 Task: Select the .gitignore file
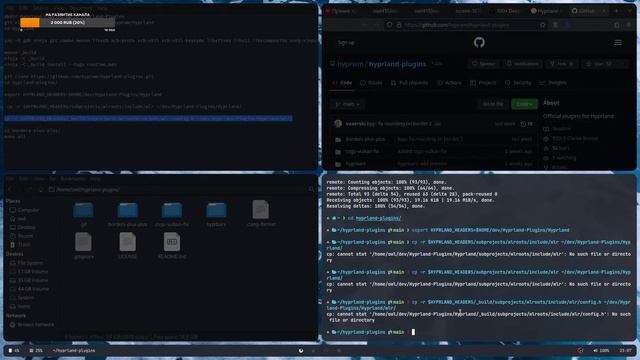click(x=83, y=245)
